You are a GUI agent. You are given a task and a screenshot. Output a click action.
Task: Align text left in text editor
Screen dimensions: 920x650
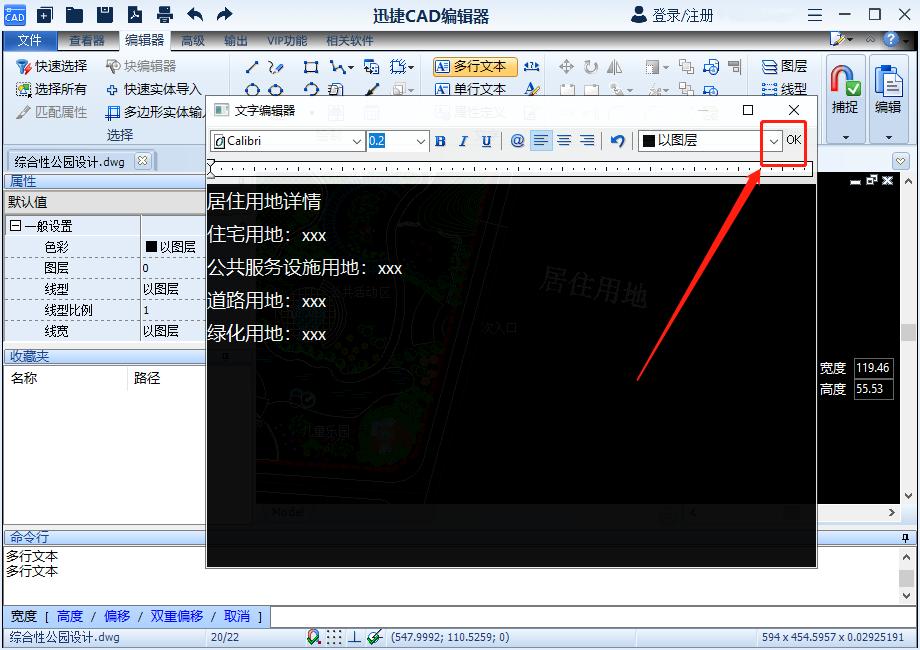tap(541, 141)
